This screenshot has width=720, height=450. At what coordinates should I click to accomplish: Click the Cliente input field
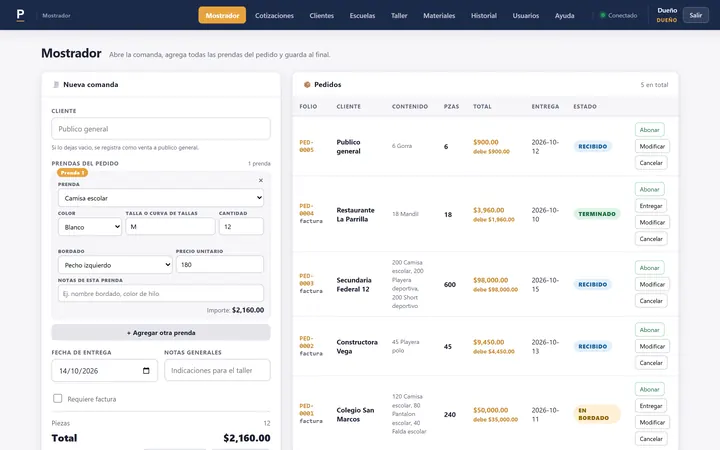click(x=161, y=129)
